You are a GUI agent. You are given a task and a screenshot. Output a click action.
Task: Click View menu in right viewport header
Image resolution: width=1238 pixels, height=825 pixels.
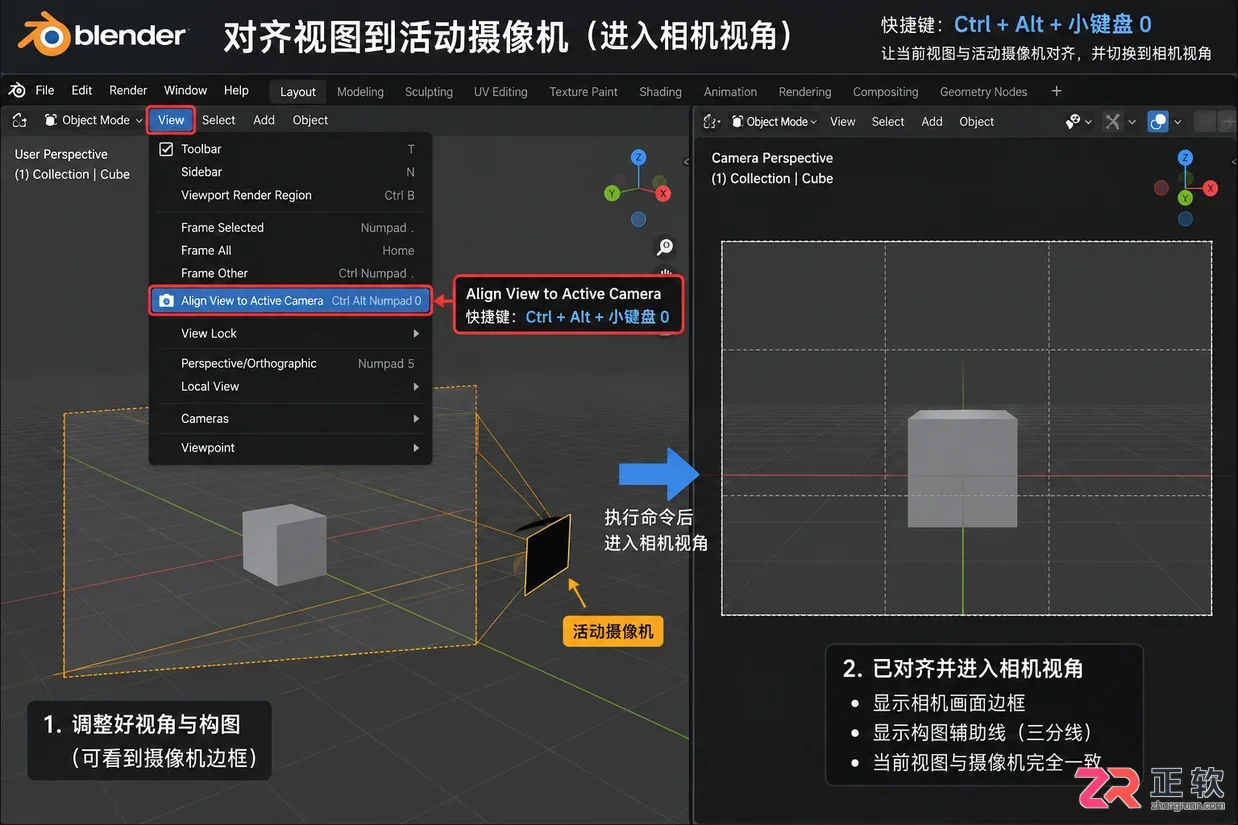[843, 122]
